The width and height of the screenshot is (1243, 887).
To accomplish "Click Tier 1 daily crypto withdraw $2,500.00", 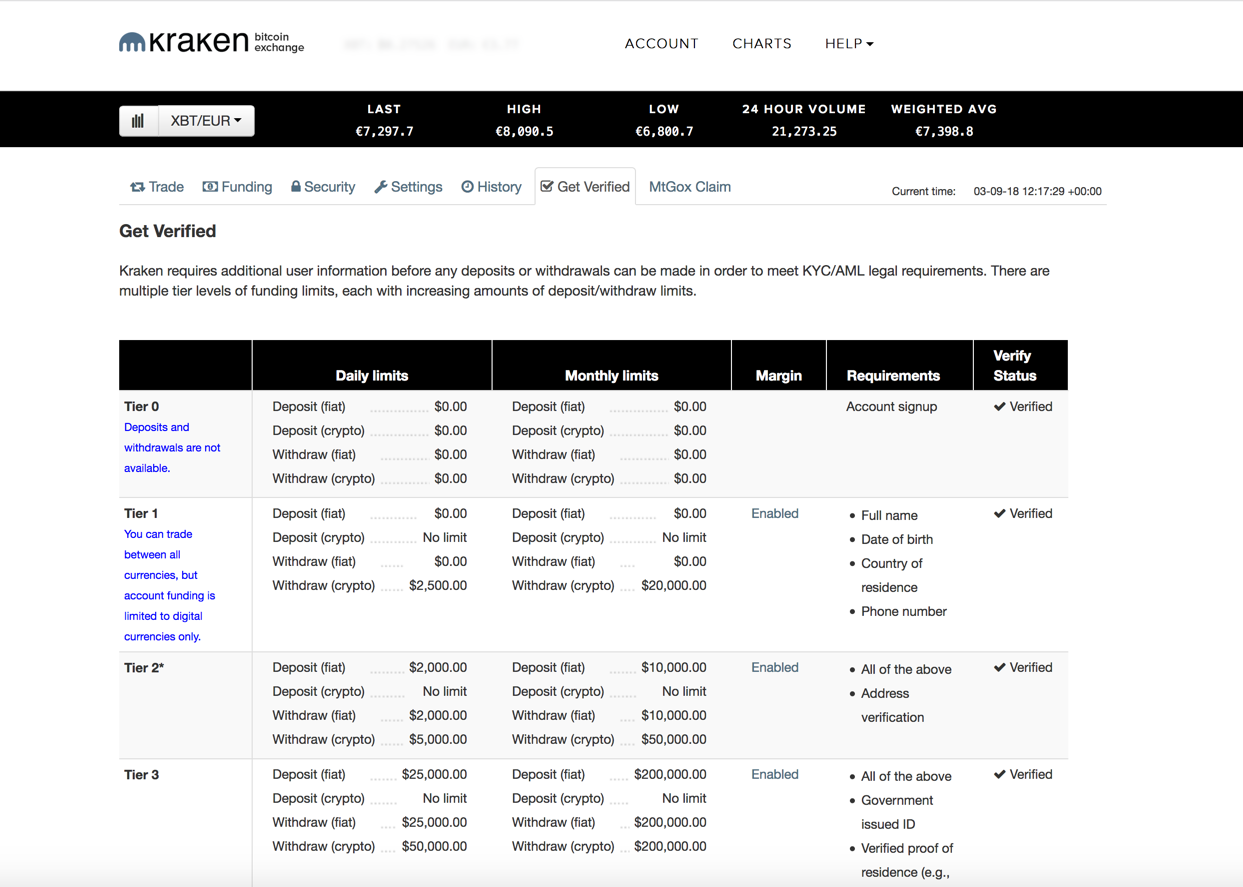I will pyautogui.click(x=437, y=586).
